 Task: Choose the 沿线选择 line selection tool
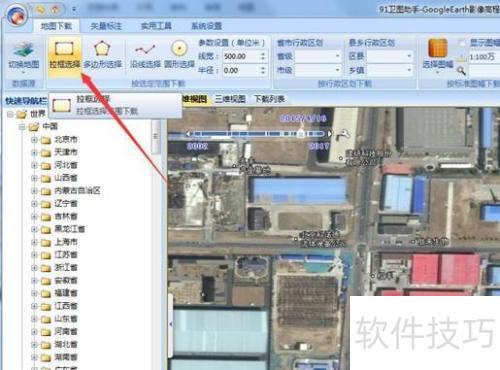pos(145,55)
